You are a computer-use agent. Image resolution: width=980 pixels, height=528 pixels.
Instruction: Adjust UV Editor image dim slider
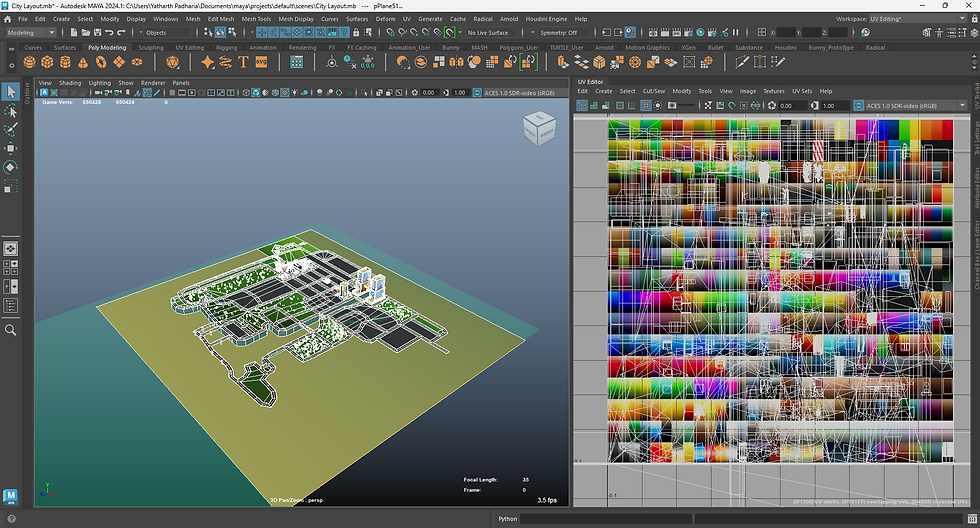tap(686, 106)
